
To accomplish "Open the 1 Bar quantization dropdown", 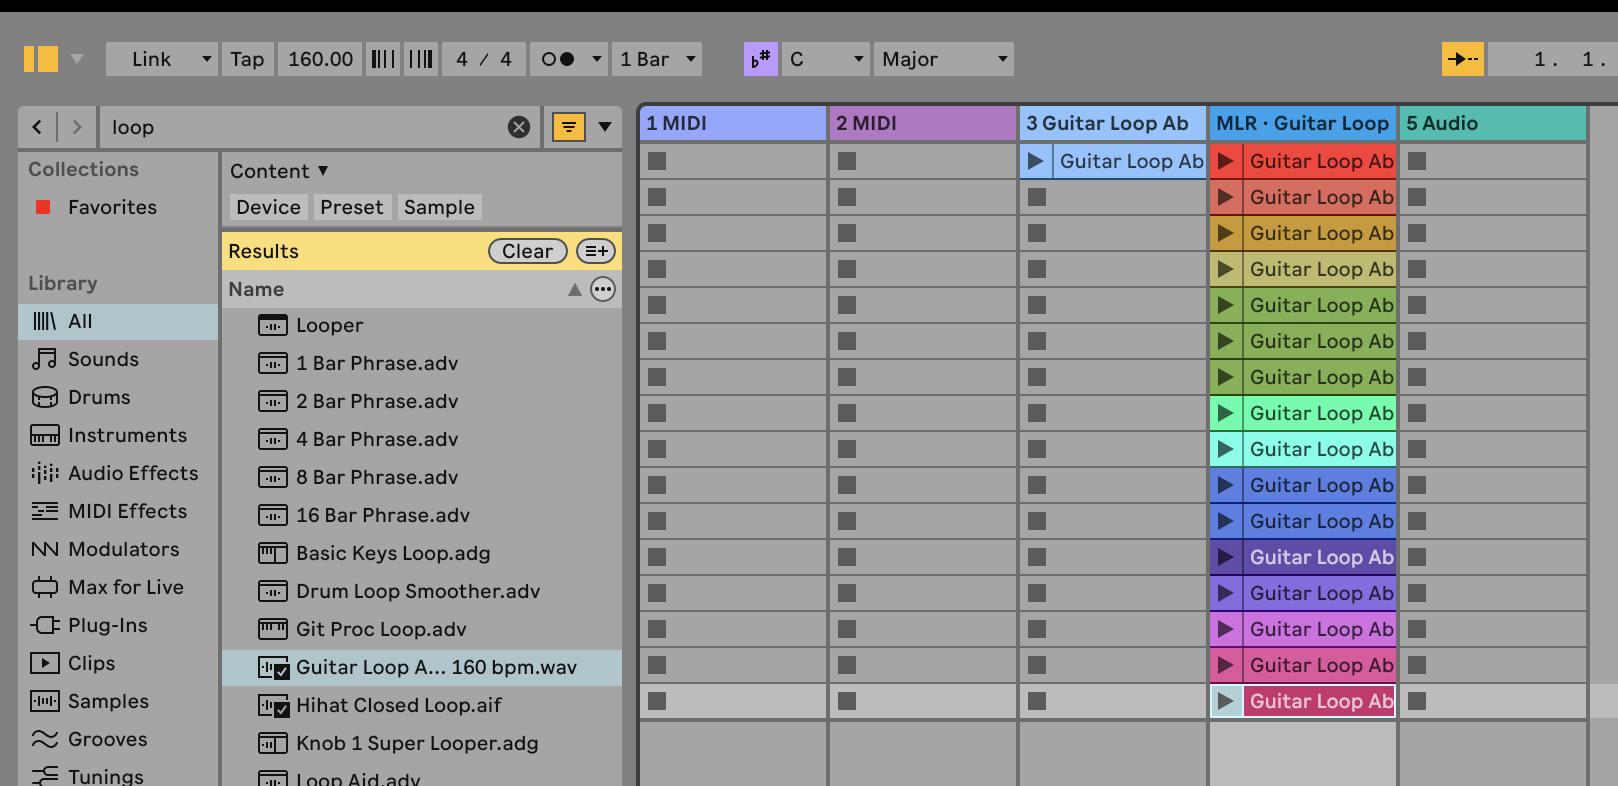I will tap(657, 59).
